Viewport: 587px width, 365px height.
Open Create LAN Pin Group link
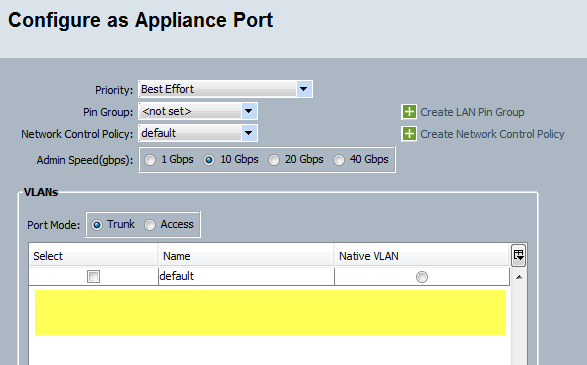[472, 112]
